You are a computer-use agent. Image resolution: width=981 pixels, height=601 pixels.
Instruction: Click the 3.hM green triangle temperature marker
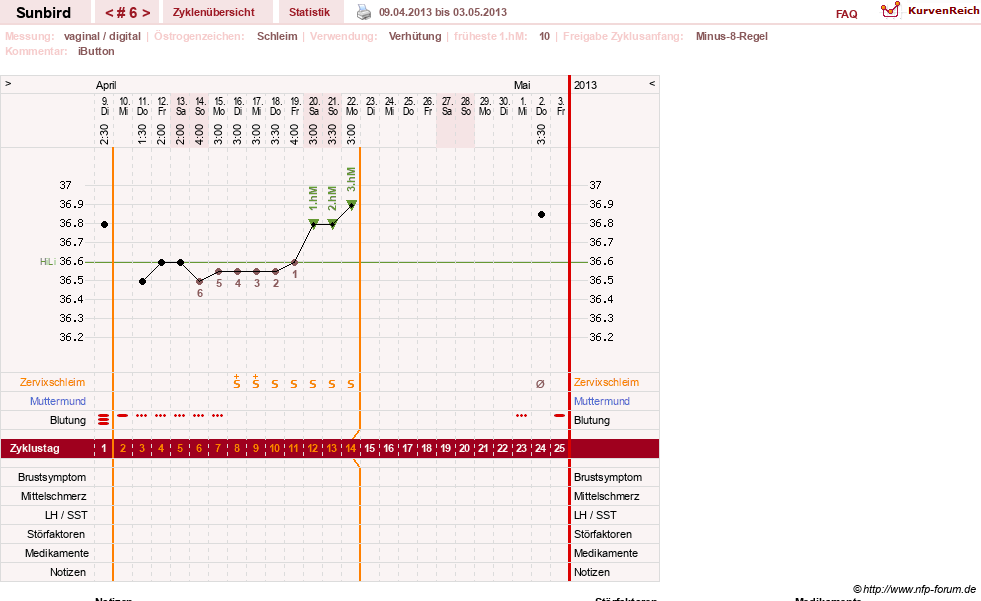(x=352, y=204)
